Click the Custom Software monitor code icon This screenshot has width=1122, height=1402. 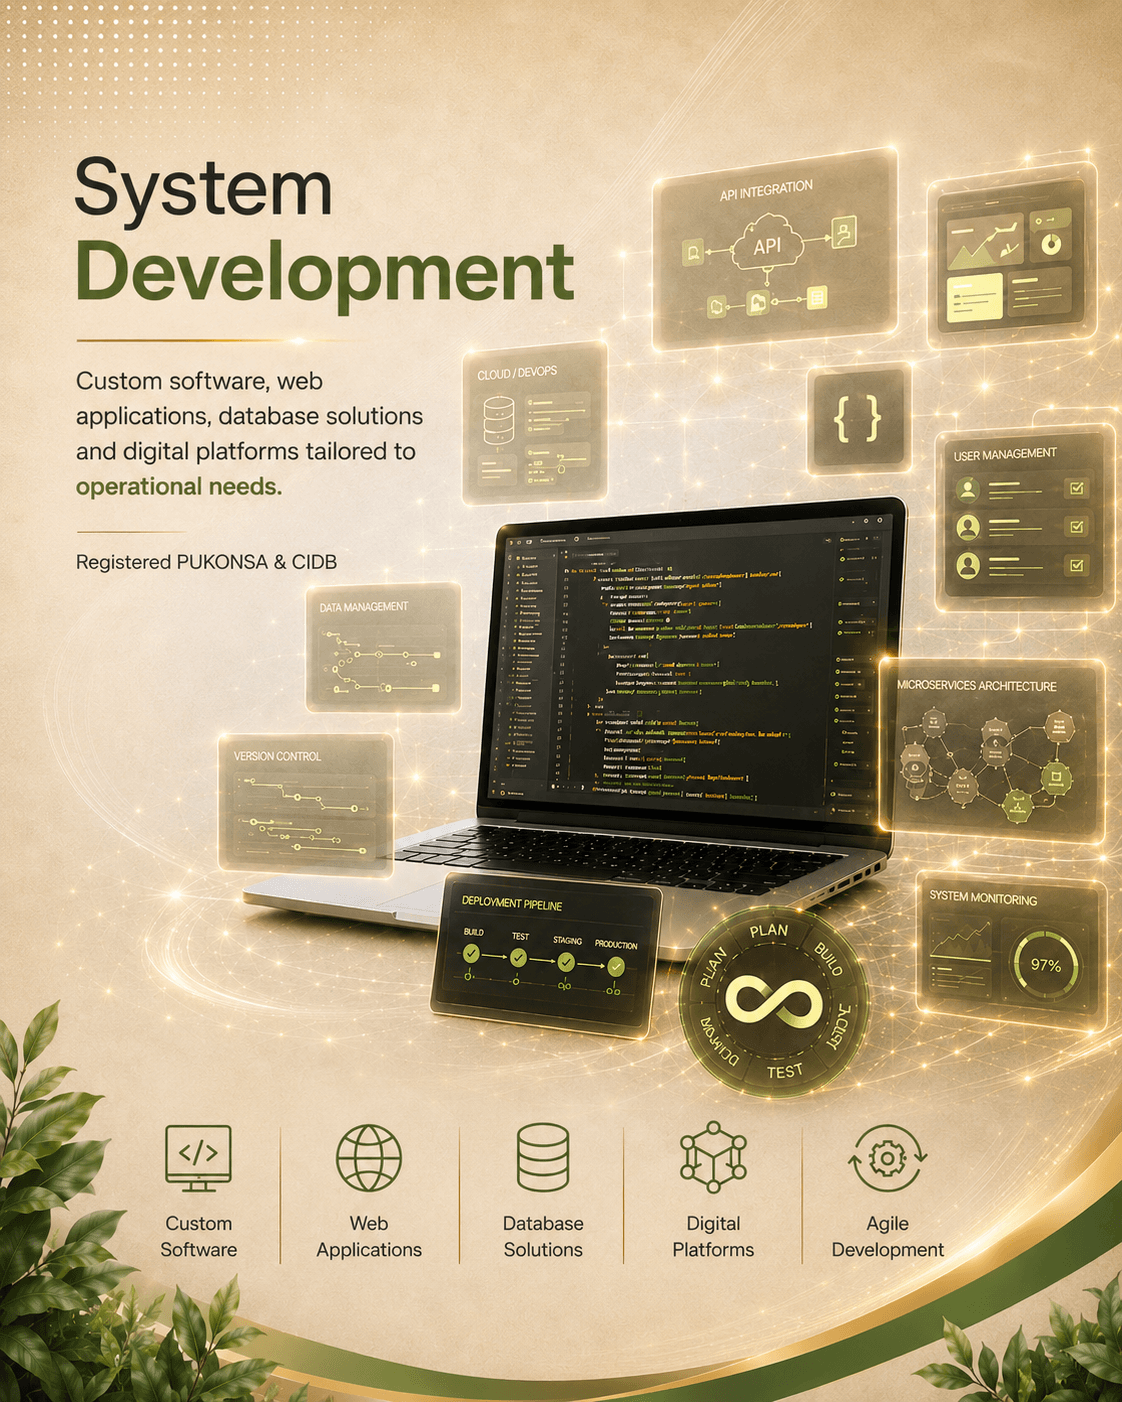tap(198, 1158)
